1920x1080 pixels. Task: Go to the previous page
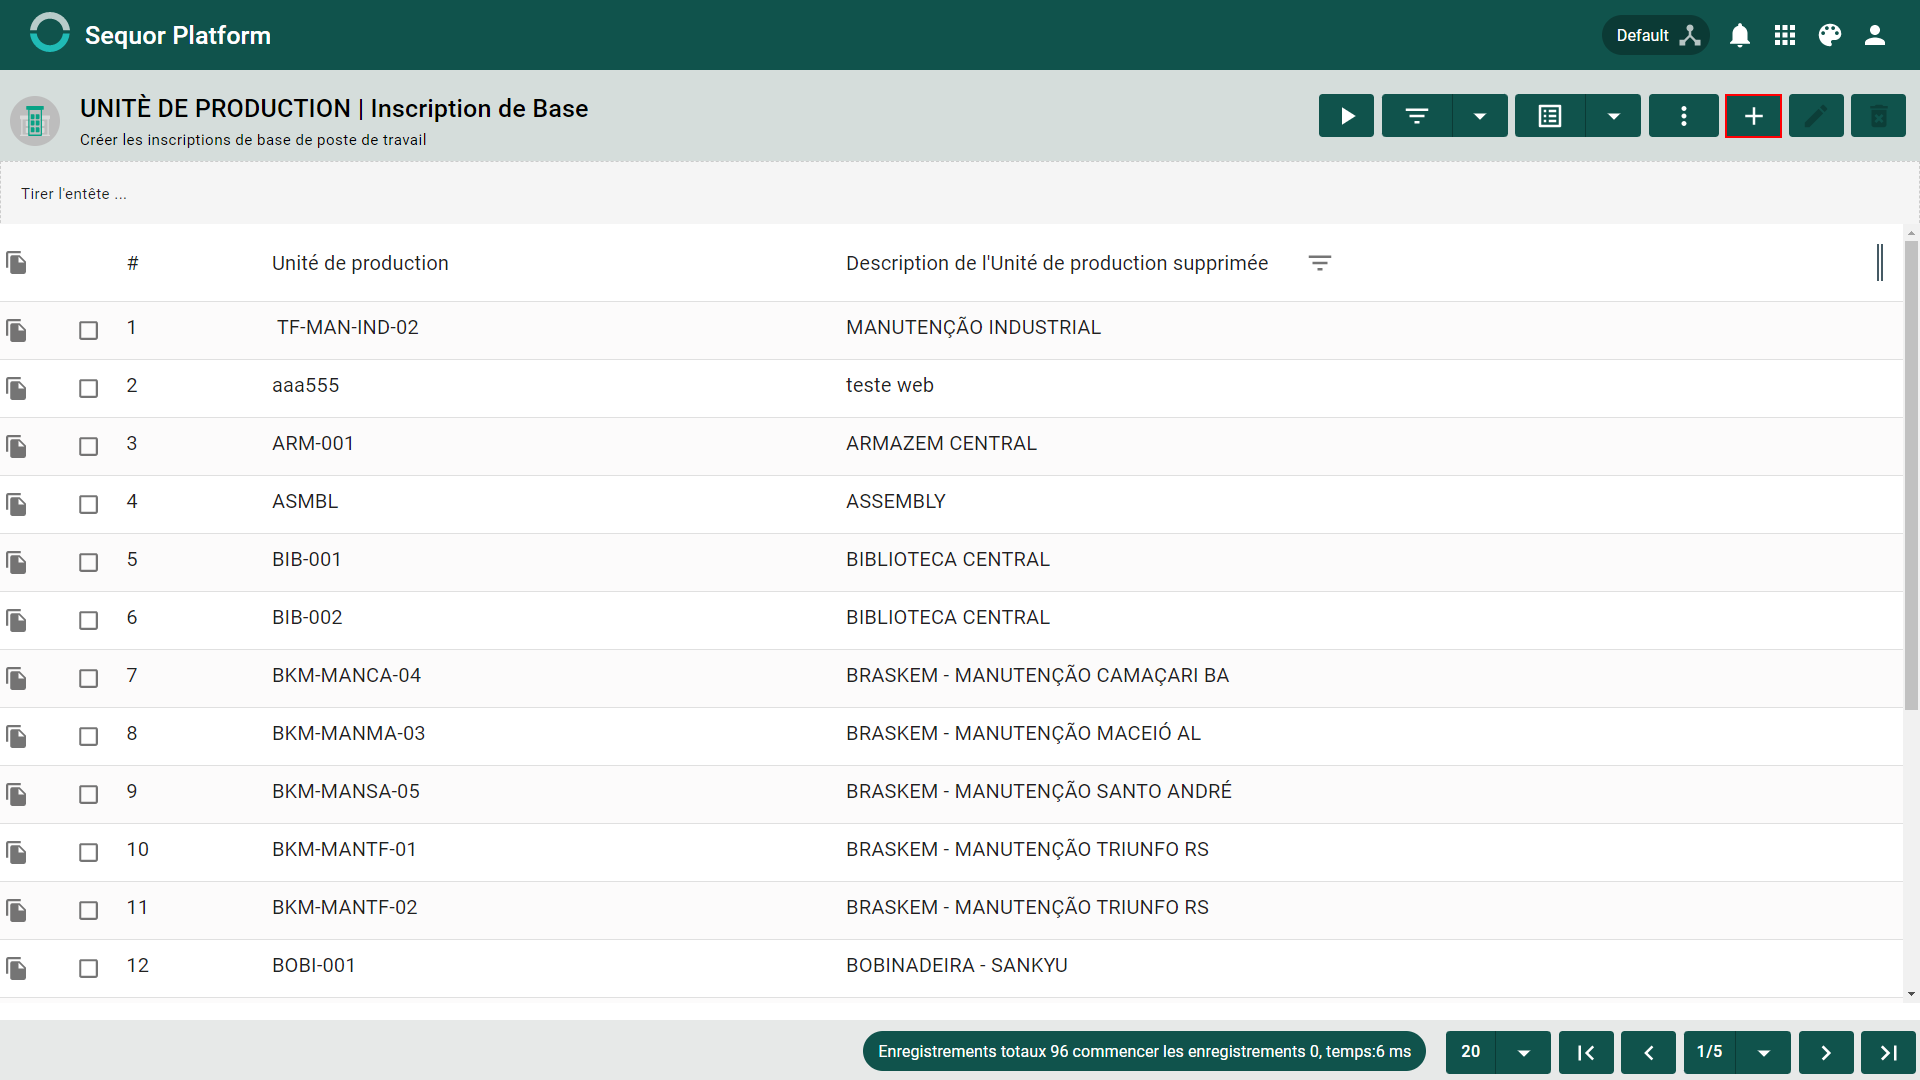[x=1648, y=1052]
